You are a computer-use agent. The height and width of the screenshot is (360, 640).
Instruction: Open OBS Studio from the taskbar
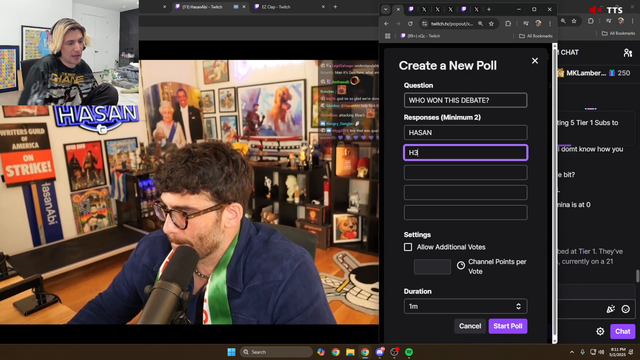394,352
